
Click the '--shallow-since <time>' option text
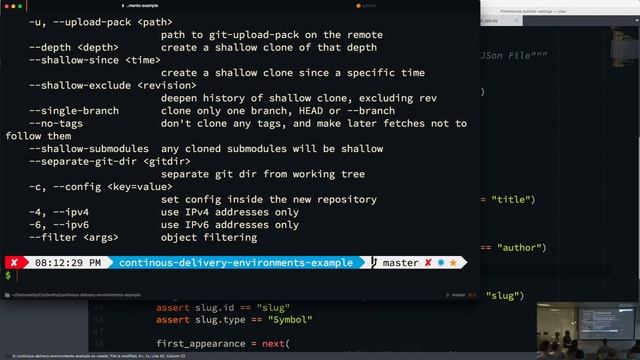coord(94,60)
